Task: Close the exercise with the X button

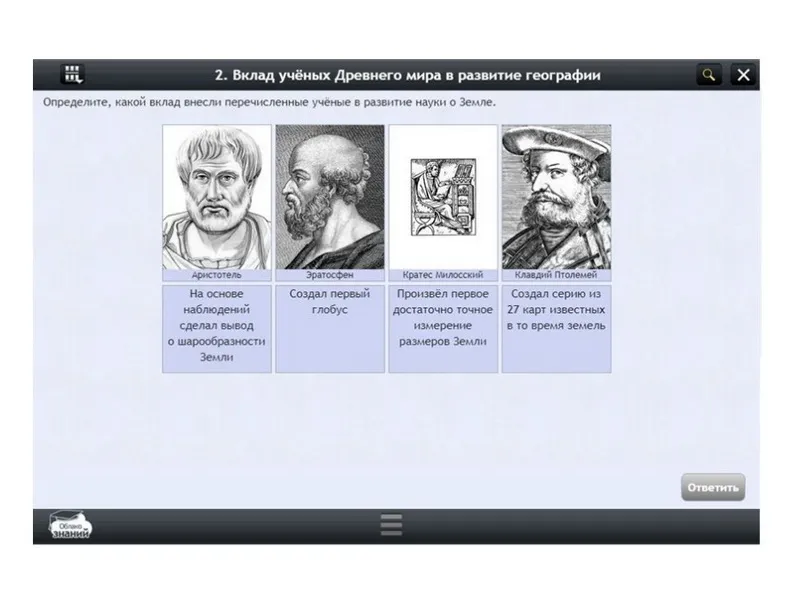Action: (x=742, y=75)
